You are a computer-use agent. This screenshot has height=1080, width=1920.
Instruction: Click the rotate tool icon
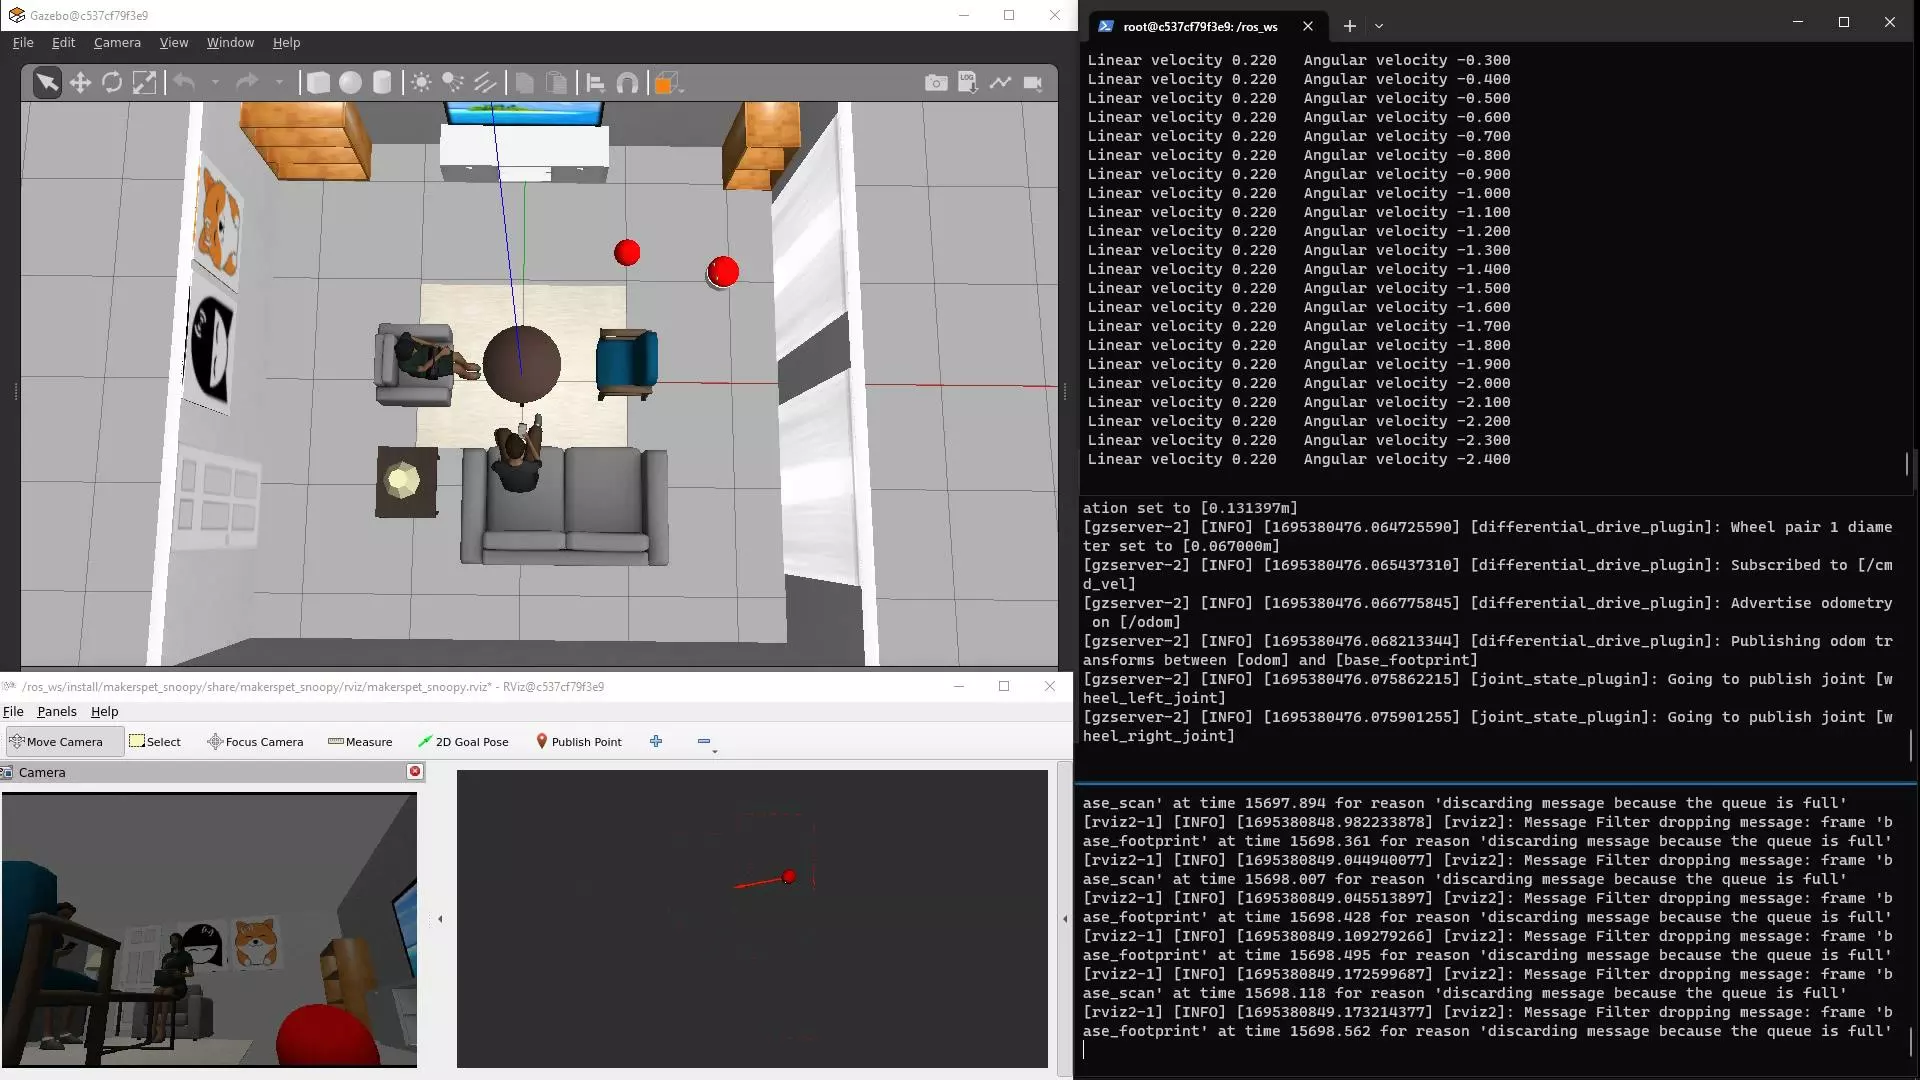112,83
